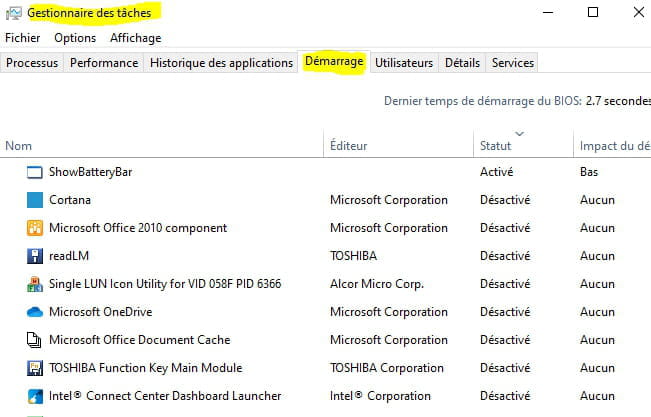The image size is (651, 417).
Task: Click the Microsoft Office 2010 component icon
Action: point(34,228)
